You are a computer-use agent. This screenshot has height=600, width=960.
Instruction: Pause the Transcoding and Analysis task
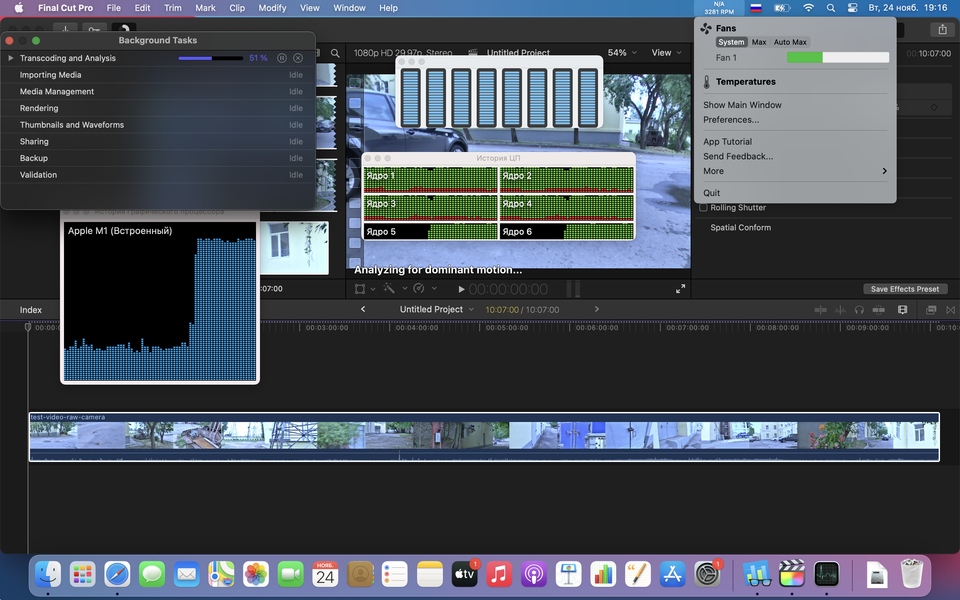coord(282,58)
